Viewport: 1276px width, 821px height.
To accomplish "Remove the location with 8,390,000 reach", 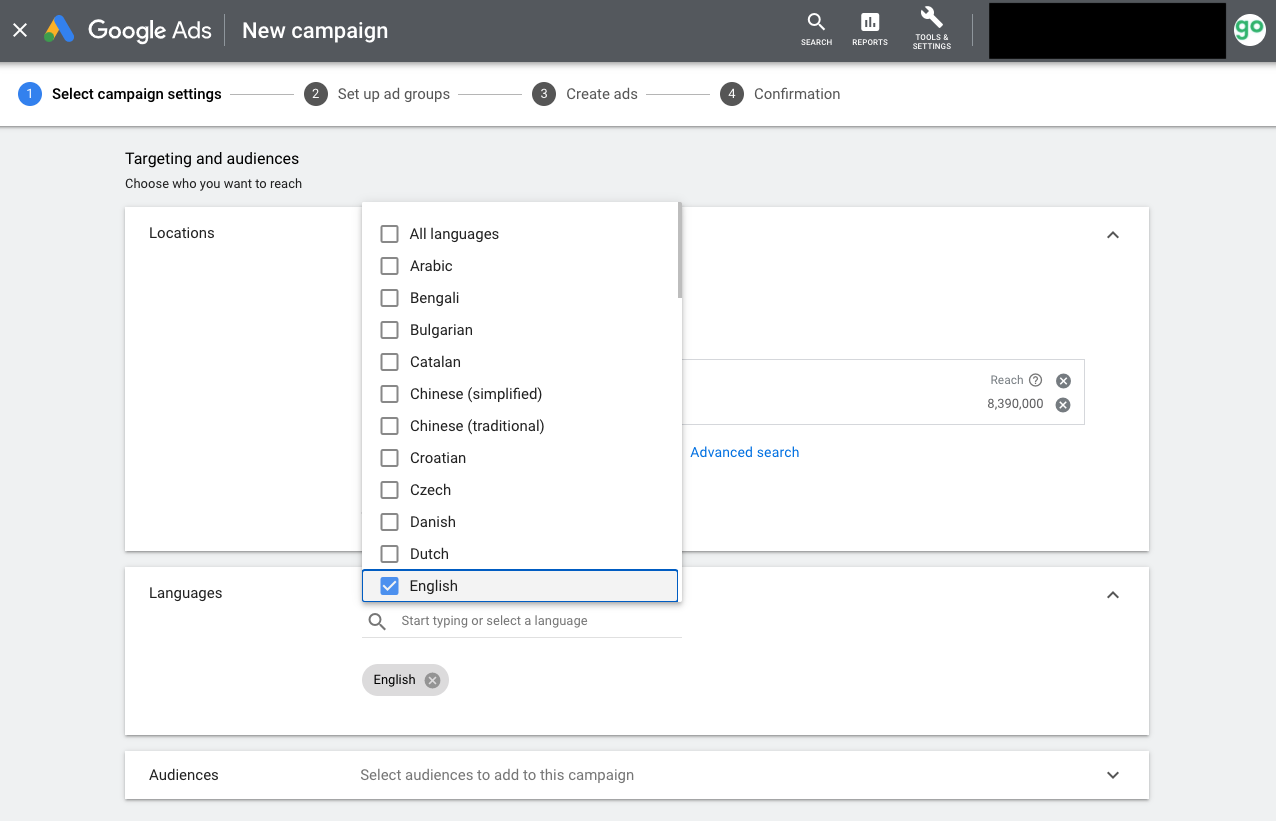I will point(1064,405).
